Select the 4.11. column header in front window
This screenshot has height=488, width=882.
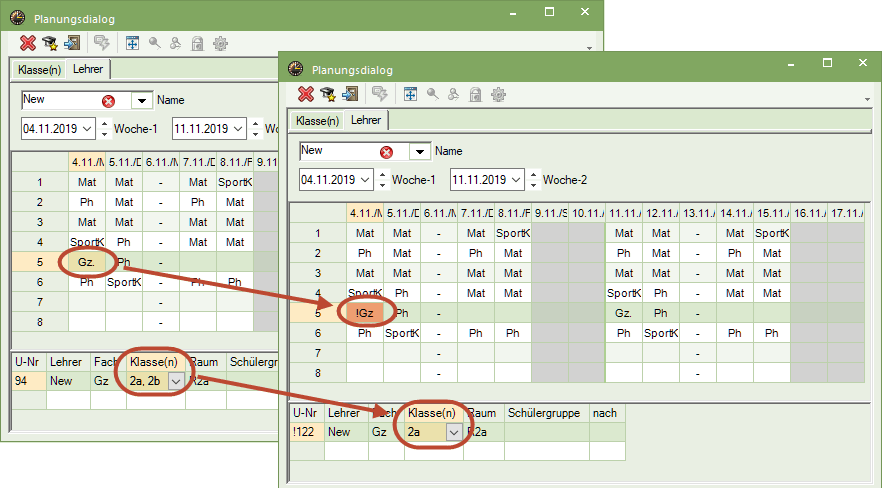(x=365, y=214)
